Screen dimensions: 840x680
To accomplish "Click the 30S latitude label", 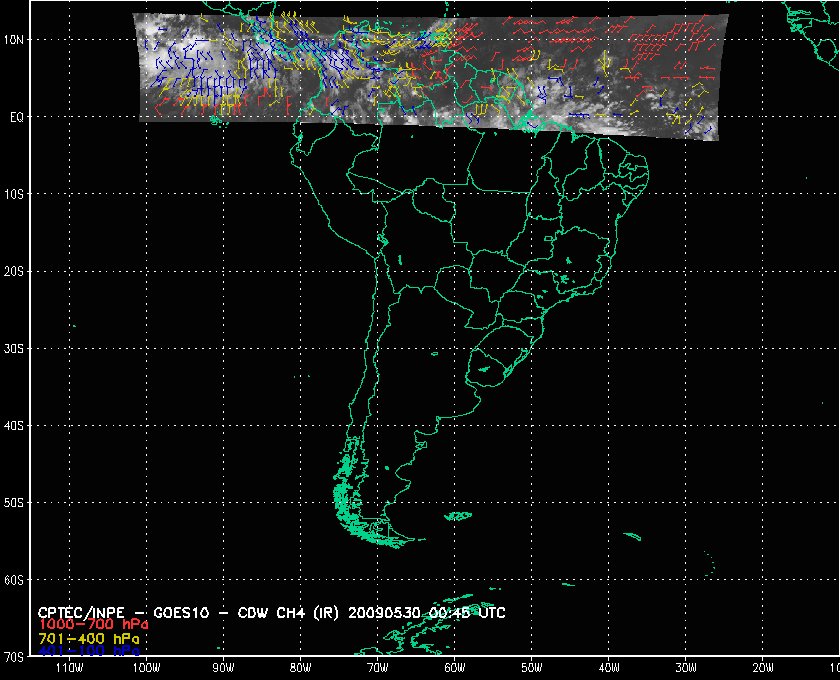I will tap(14, 348).
